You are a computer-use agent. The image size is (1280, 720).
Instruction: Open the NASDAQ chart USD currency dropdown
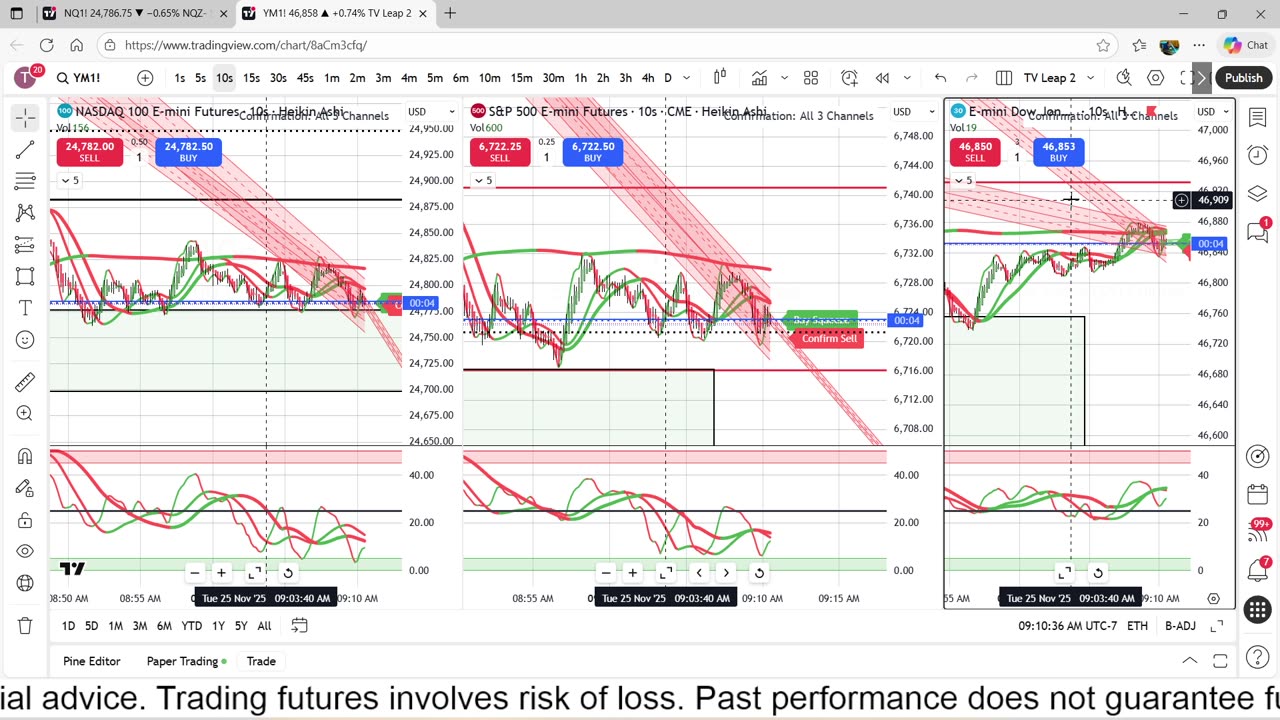(x=431, y=112)
